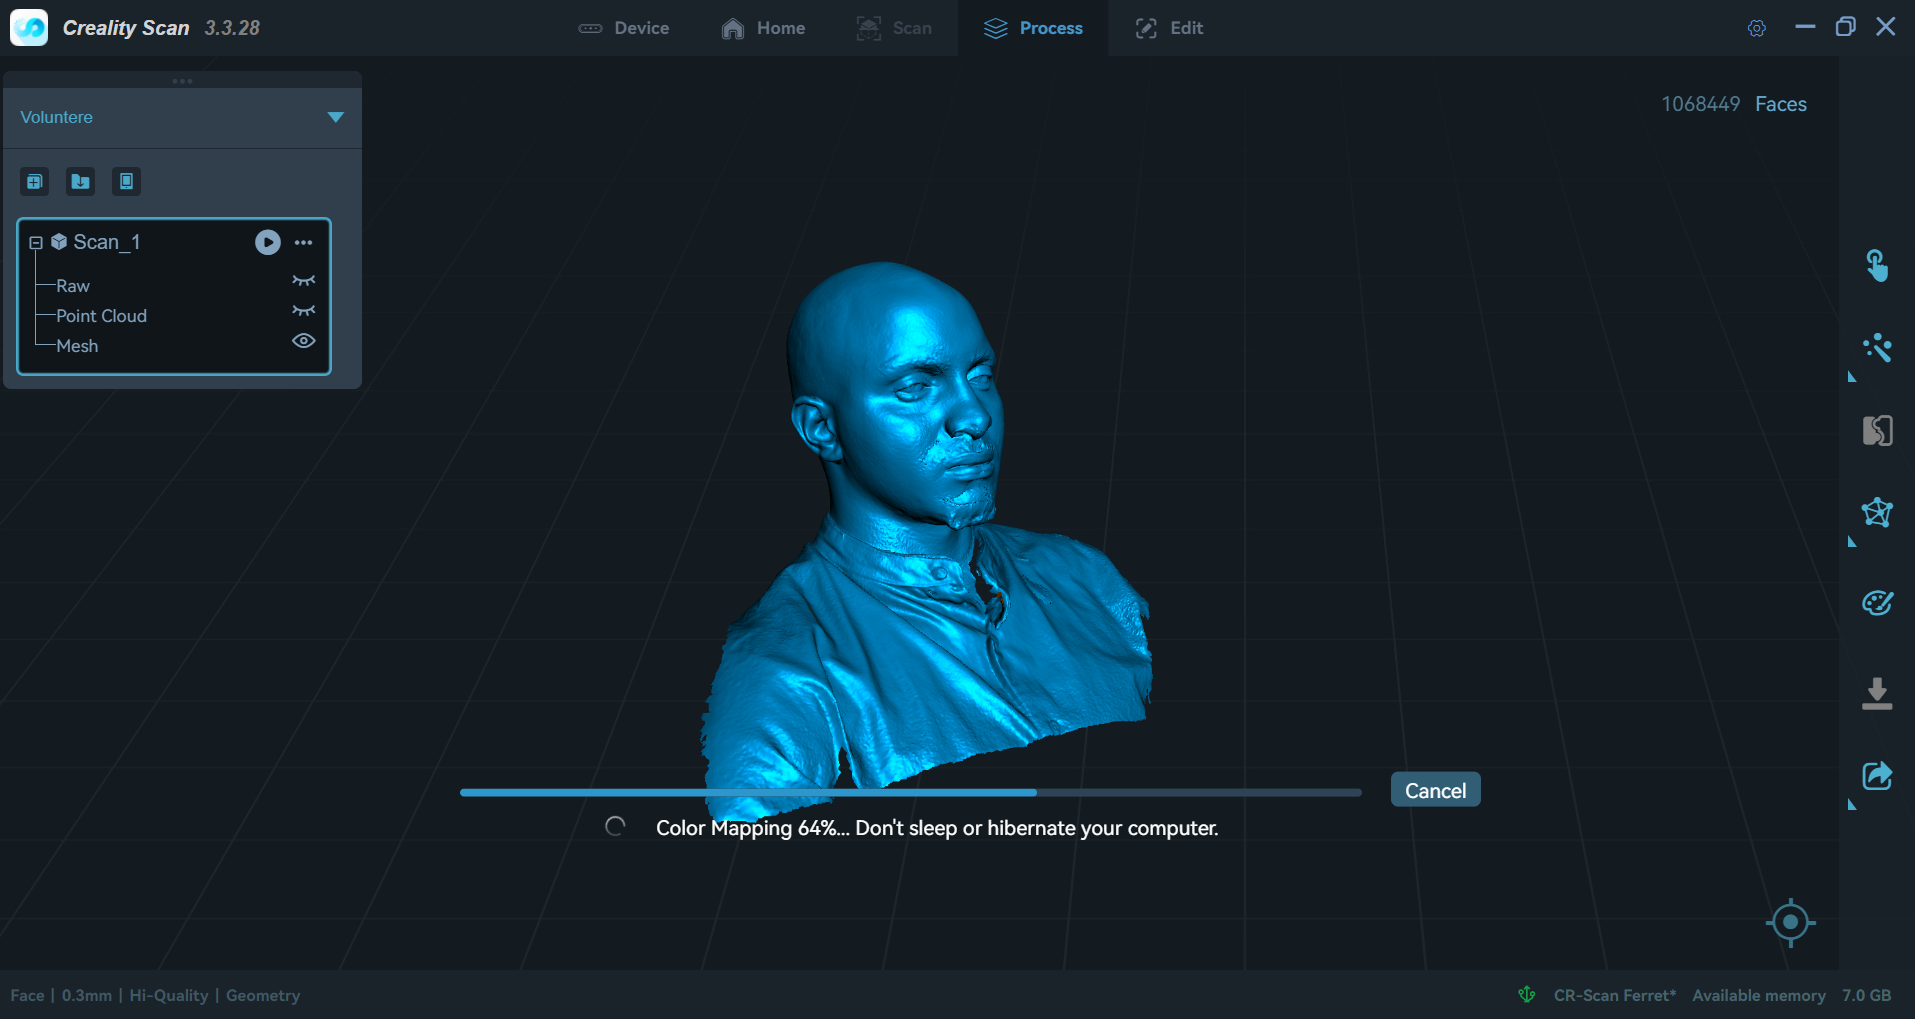Expand point cloud tool options arrow
This screenshot has height=1019, width=1915.
pos(1852,377)
